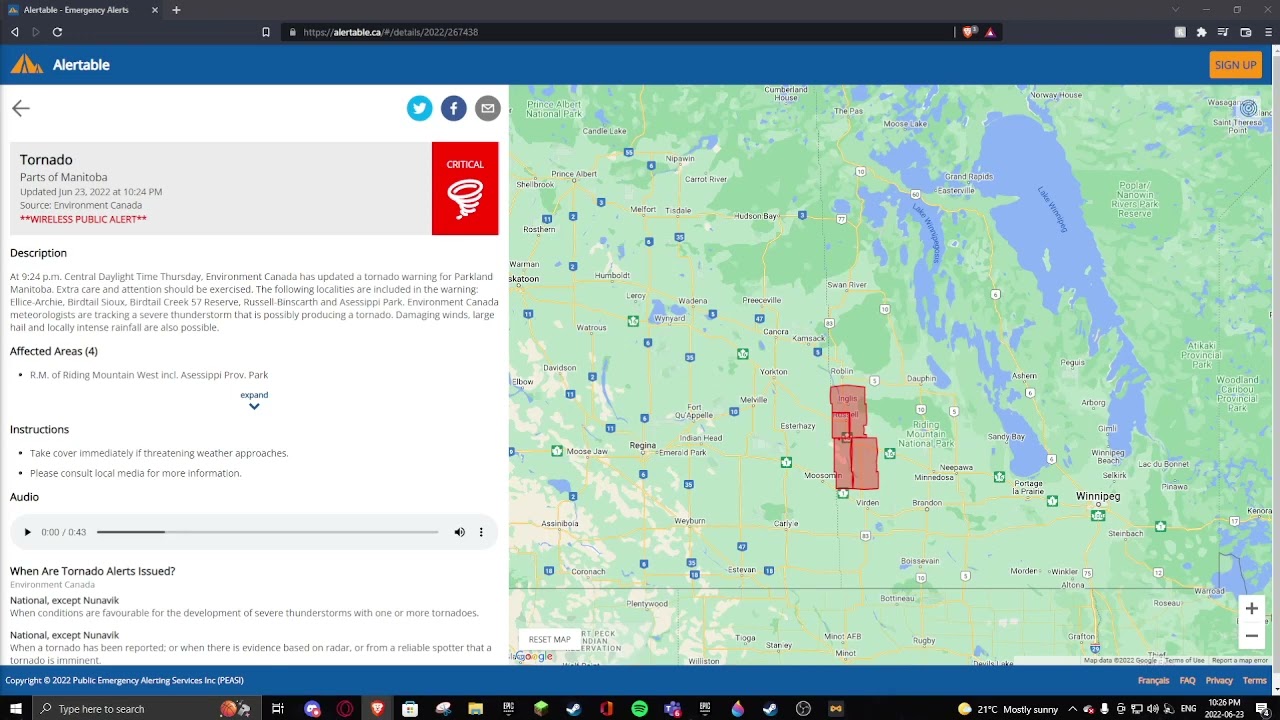Open a new browser tab
Screen dimensions: 1280x720
176,10
